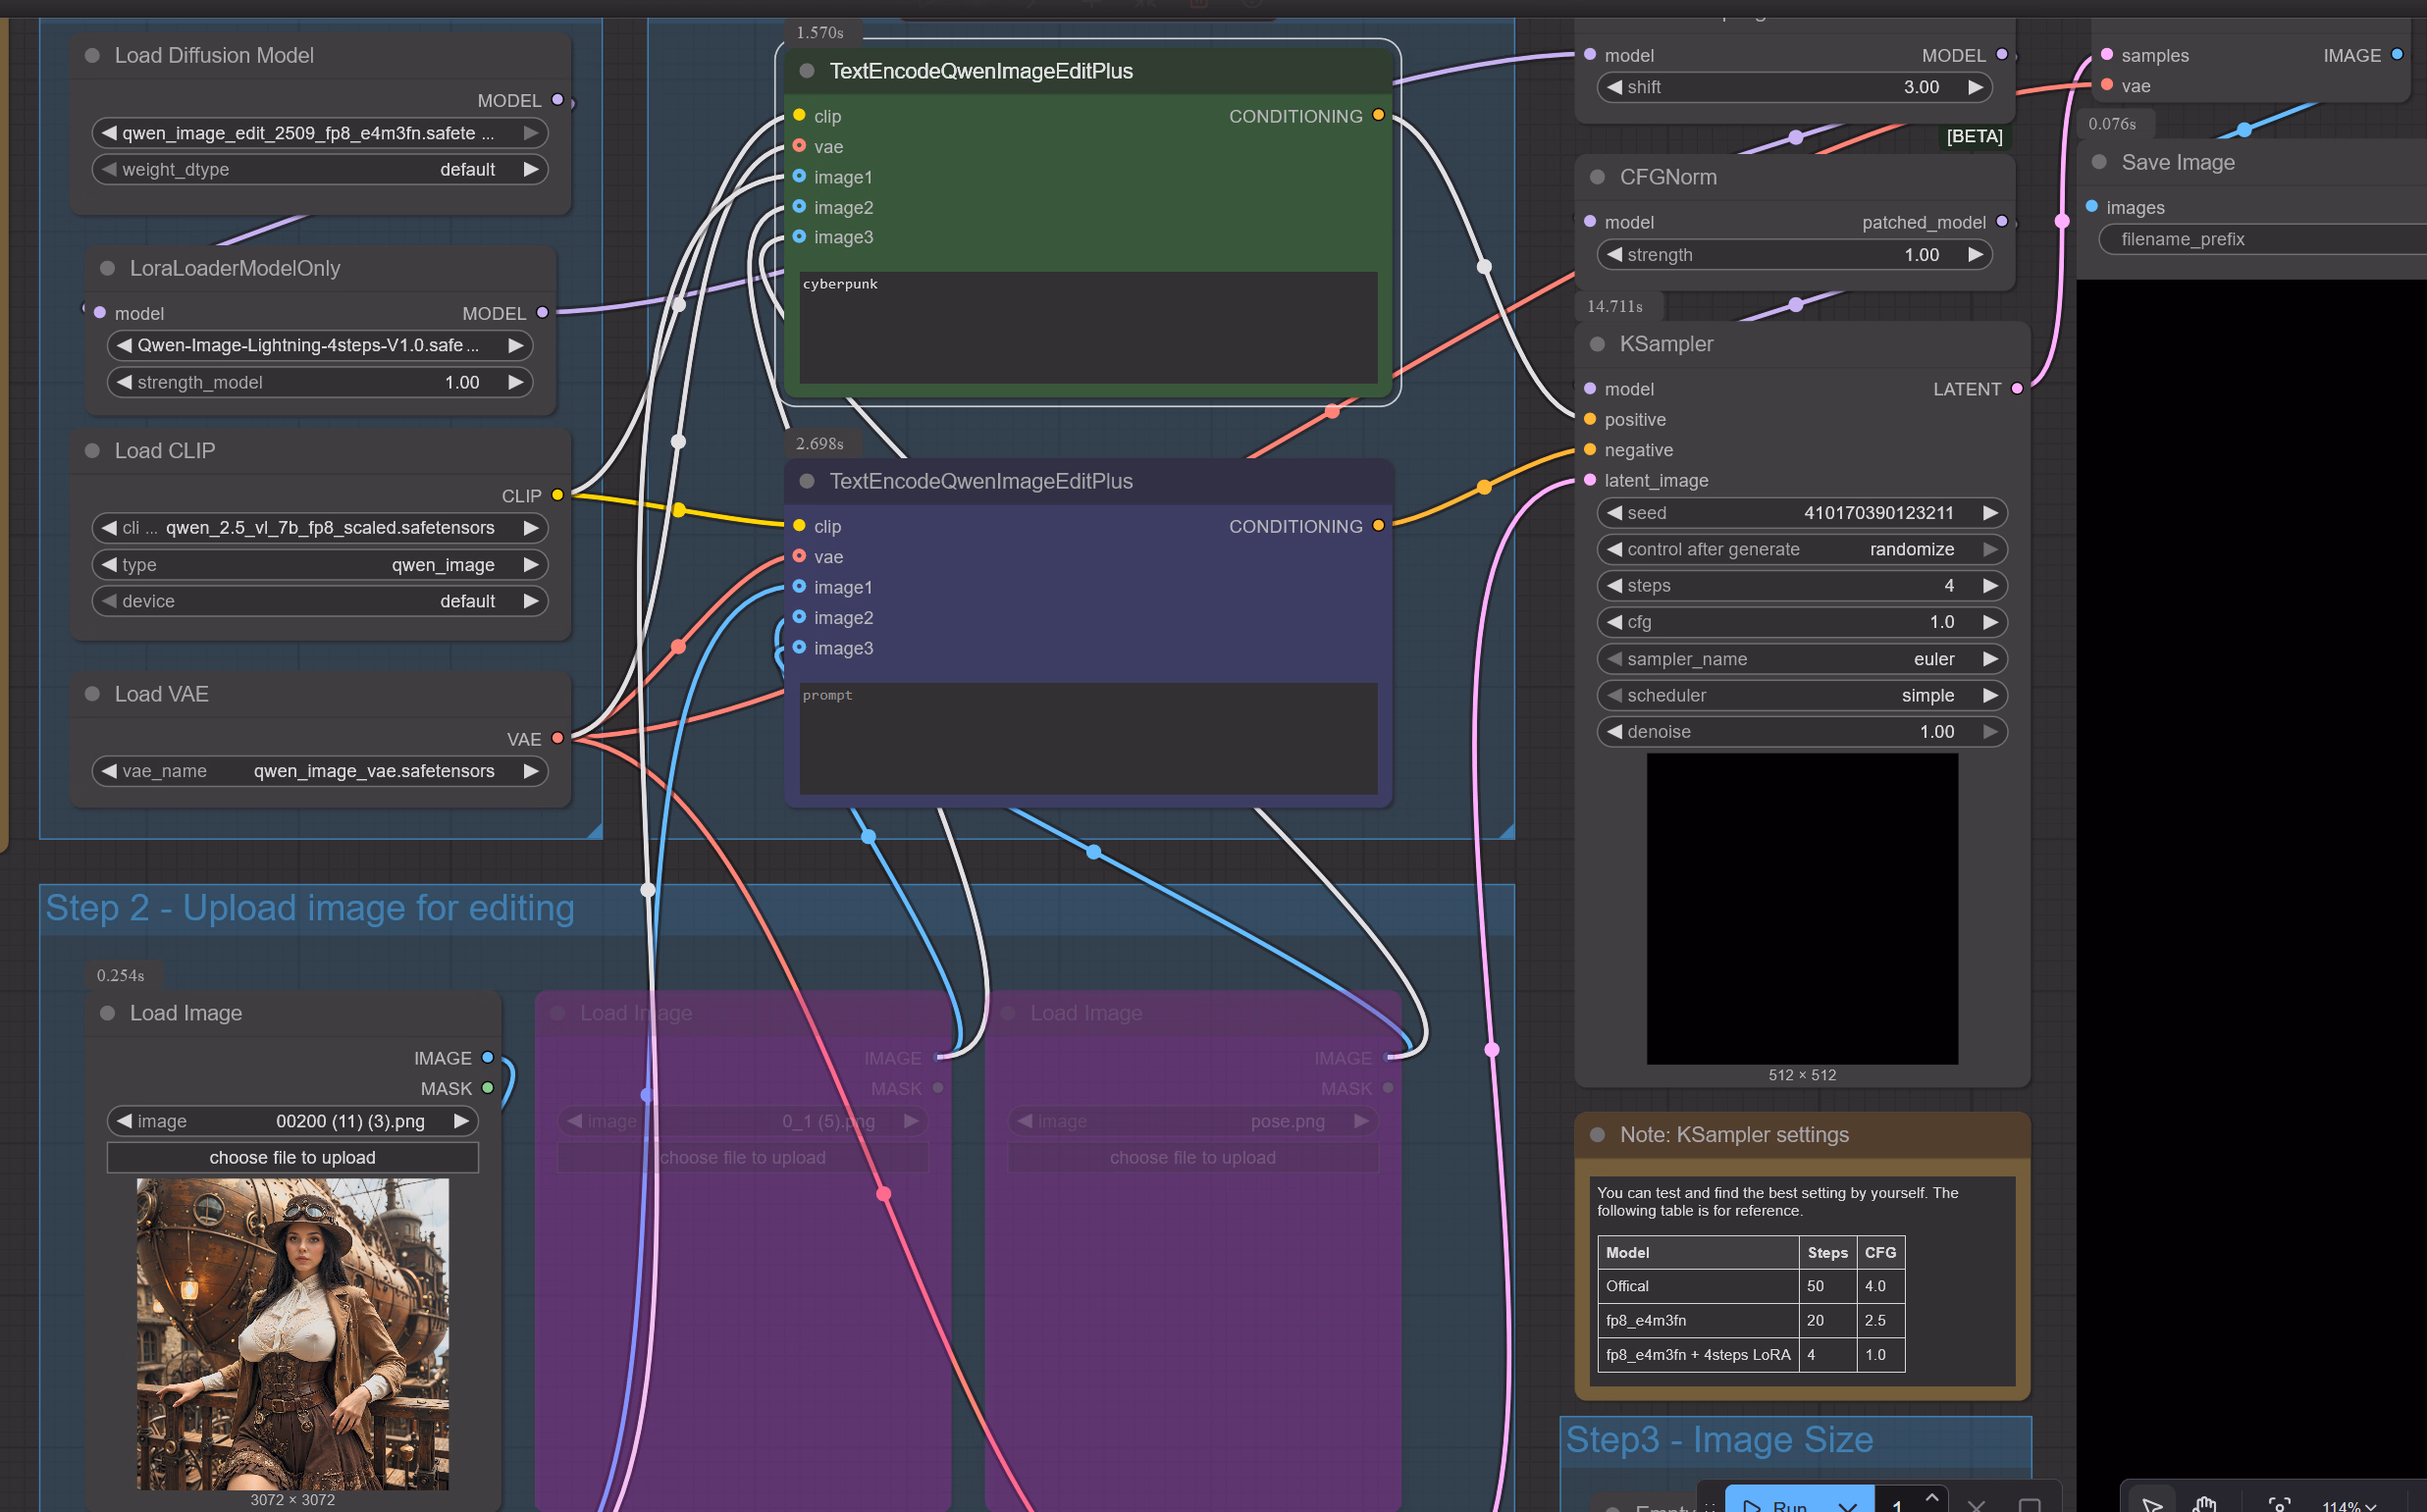Image resolution: width=2427 pixels, height=1512 pixels.
Task: Select the hand pan tool
Action: click(2204, 1503)
